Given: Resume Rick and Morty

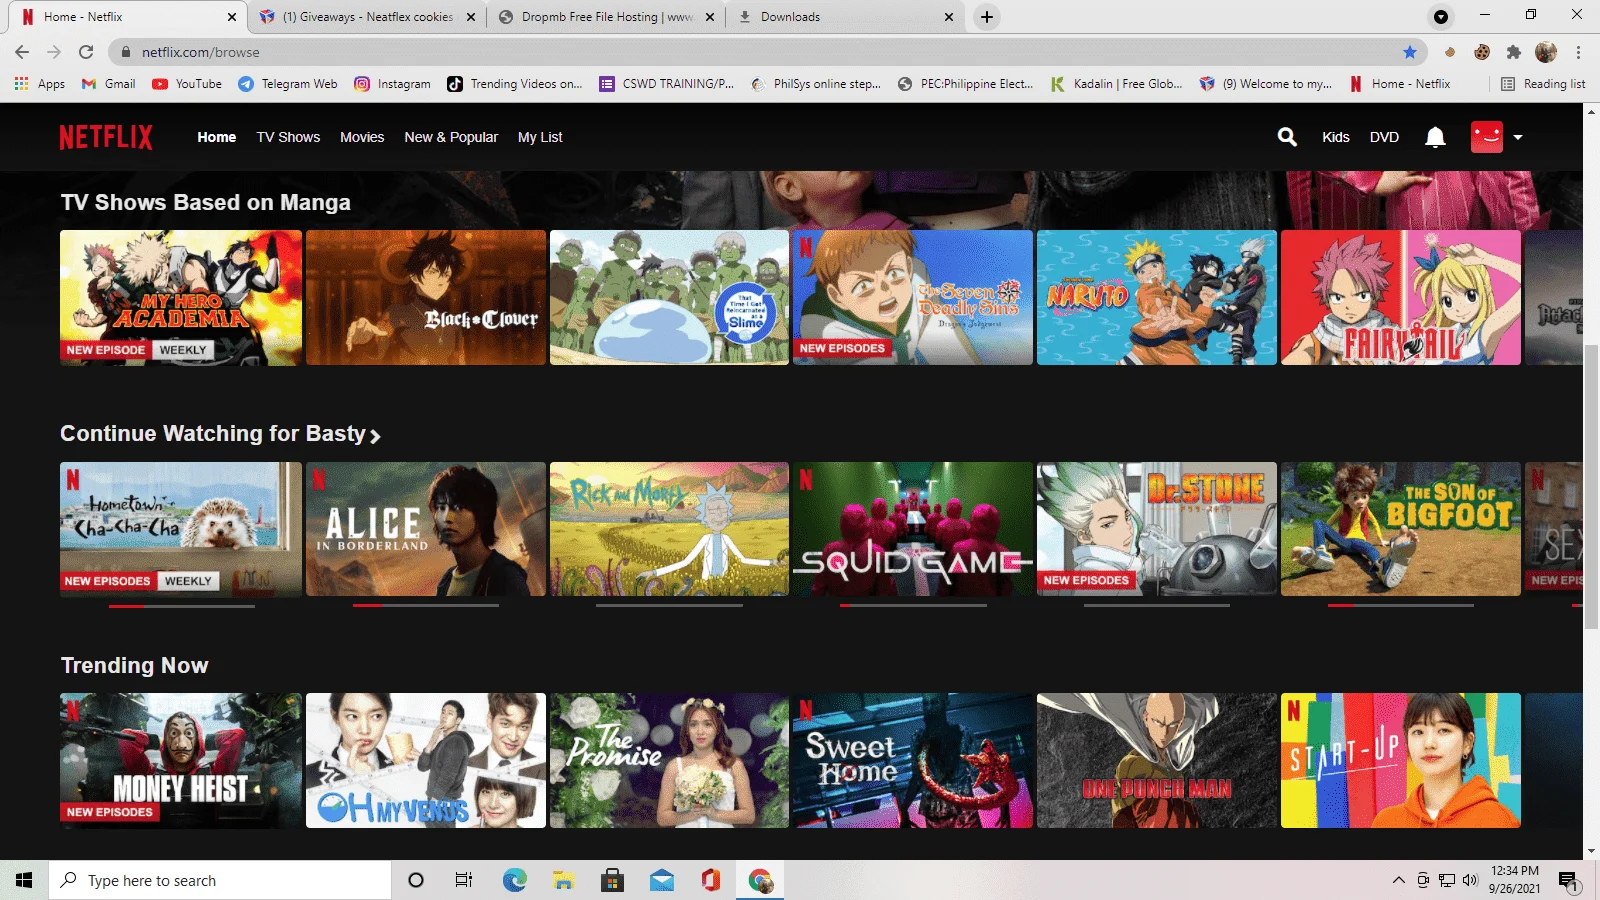Looking at the screenshot, I should click(669, 529).
